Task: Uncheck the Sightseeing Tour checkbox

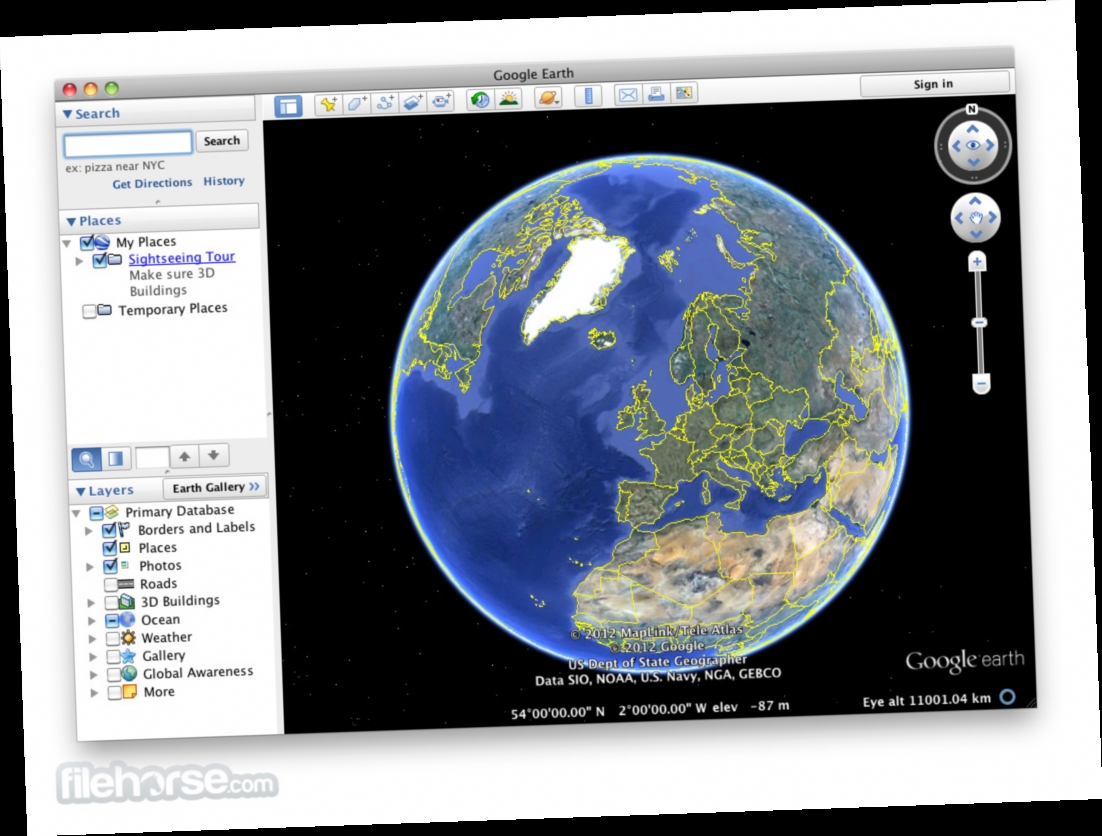Action: click(x=100, y=261)
